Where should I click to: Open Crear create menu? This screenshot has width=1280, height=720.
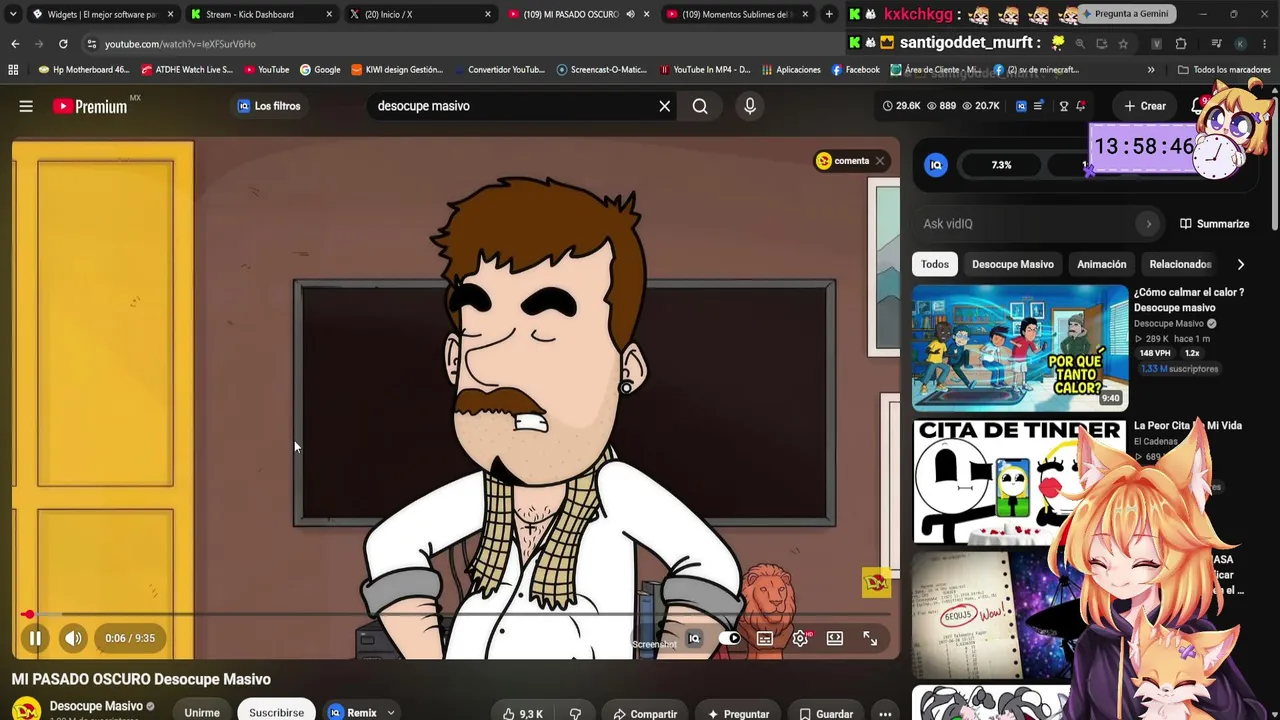click(x=1145, y=106)
